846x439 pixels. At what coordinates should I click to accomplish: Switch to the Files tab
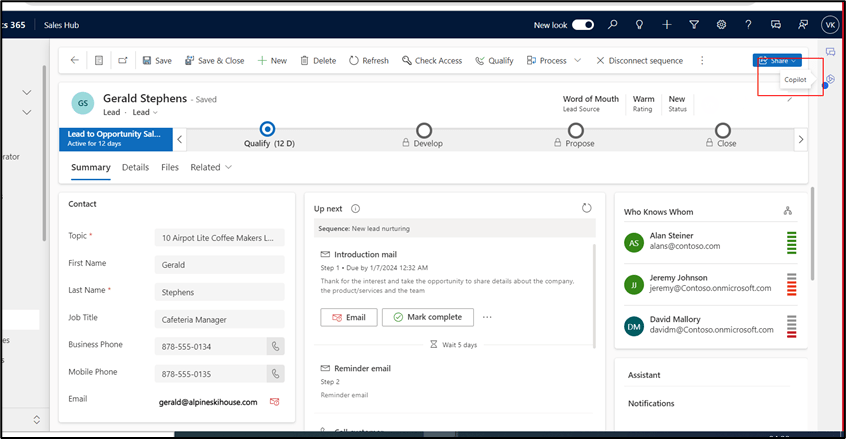[170, 167]
